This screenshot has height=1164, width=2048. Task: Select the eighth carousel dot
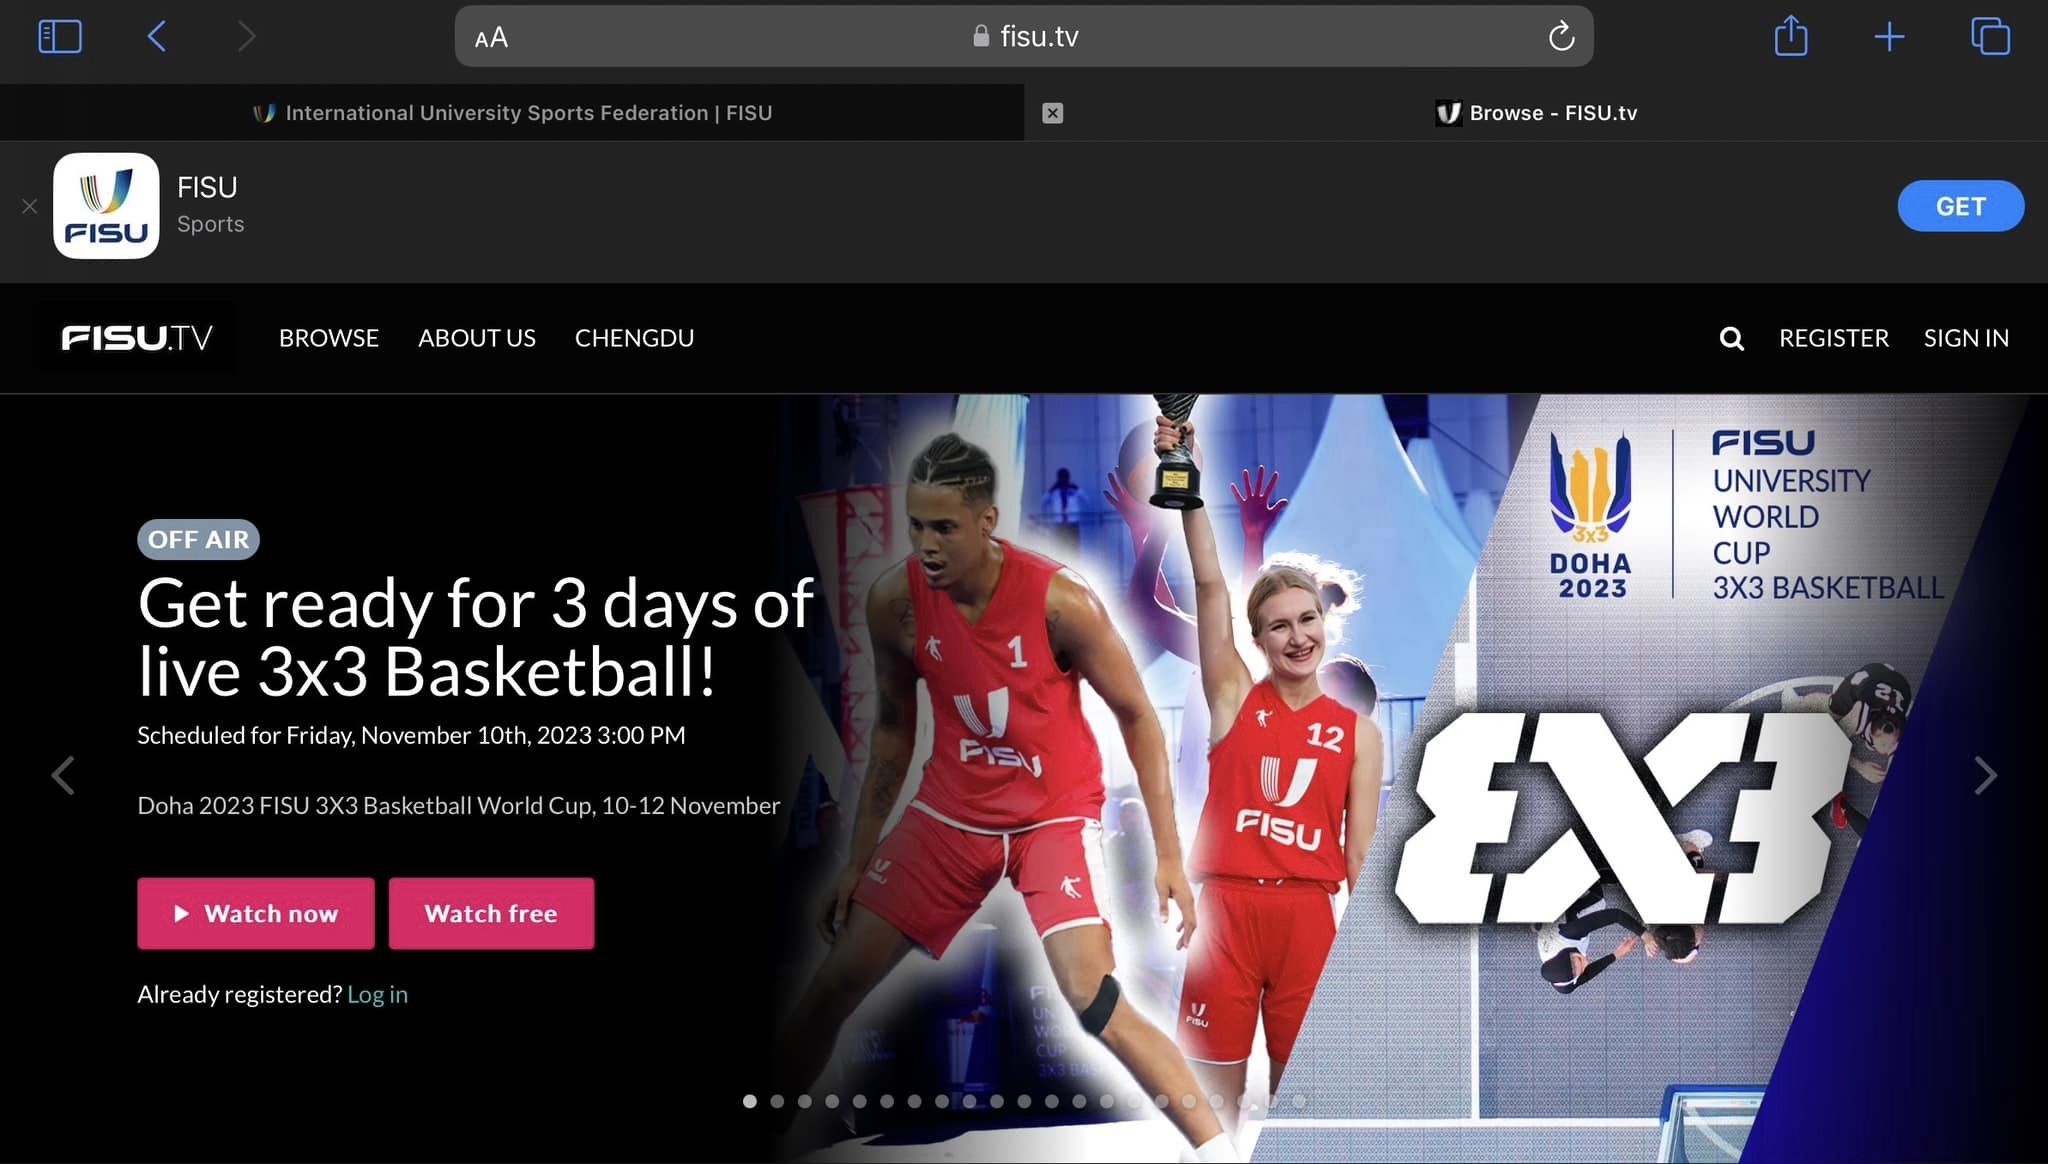[x=942, y=1101]
